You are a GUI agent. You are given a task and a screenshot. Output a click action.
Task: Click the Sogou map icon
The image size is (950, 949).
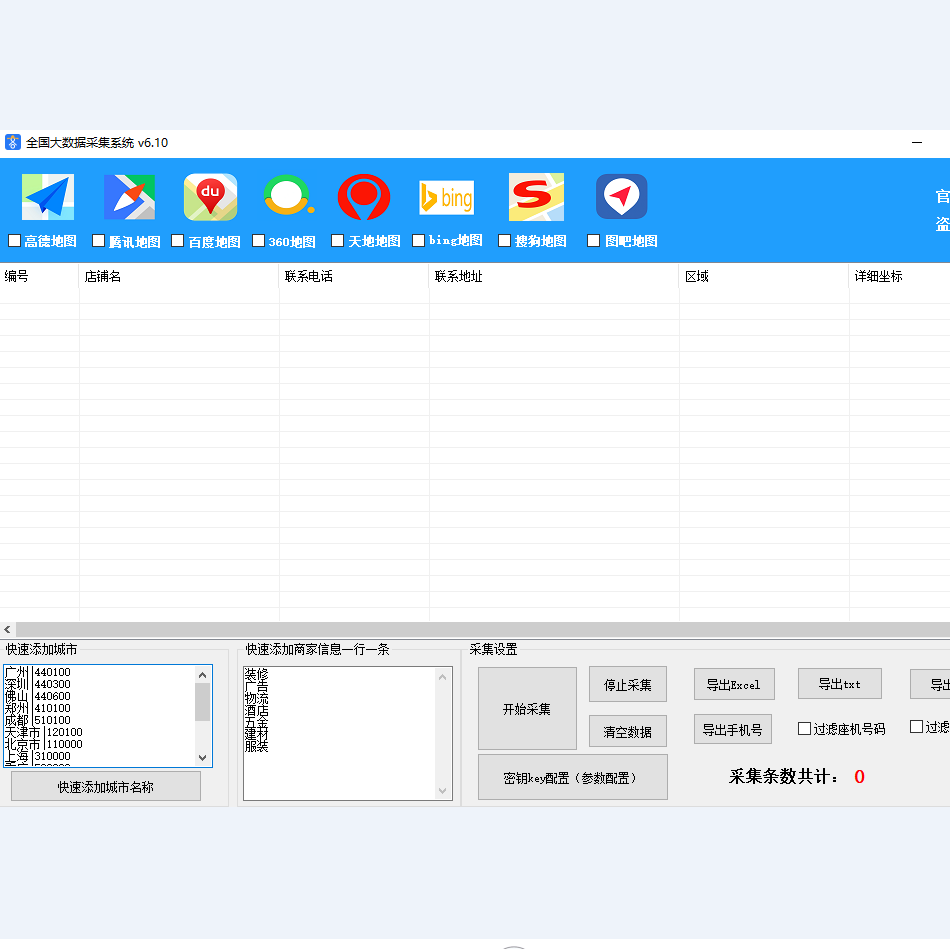coord(536,197)
